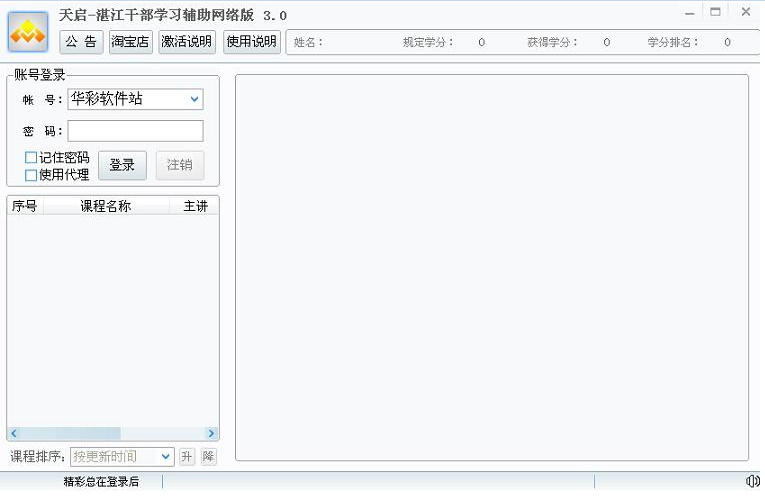Image resolution: width=765 pixels, height=496 pixels.
Task: Sort courses ascending with 升 button
Action: tap(186, 457)
